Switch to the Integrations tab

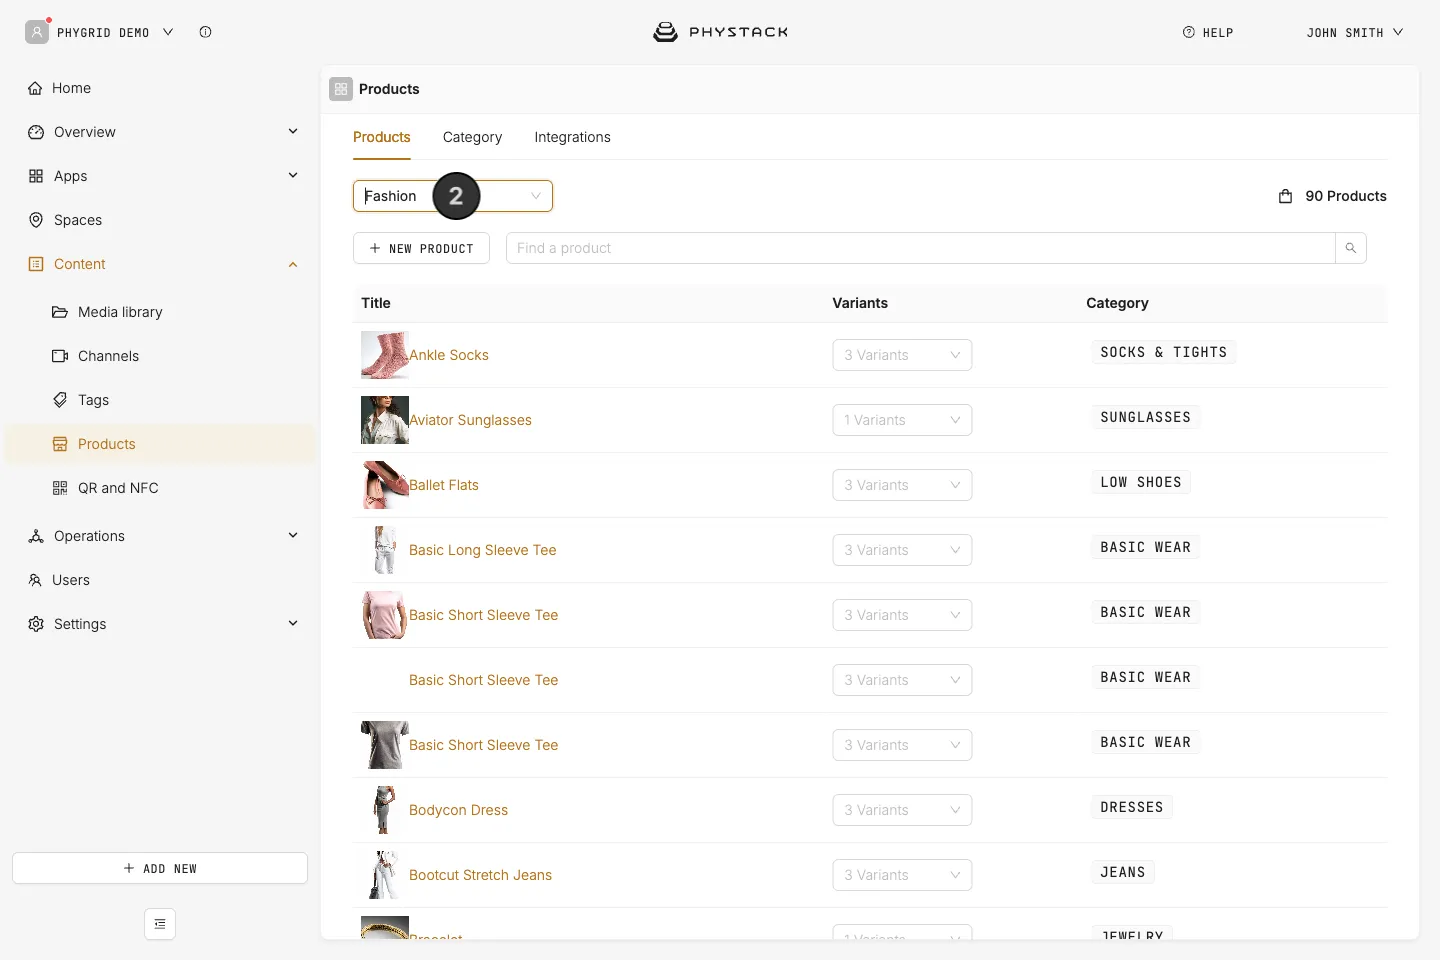point(572,137)
